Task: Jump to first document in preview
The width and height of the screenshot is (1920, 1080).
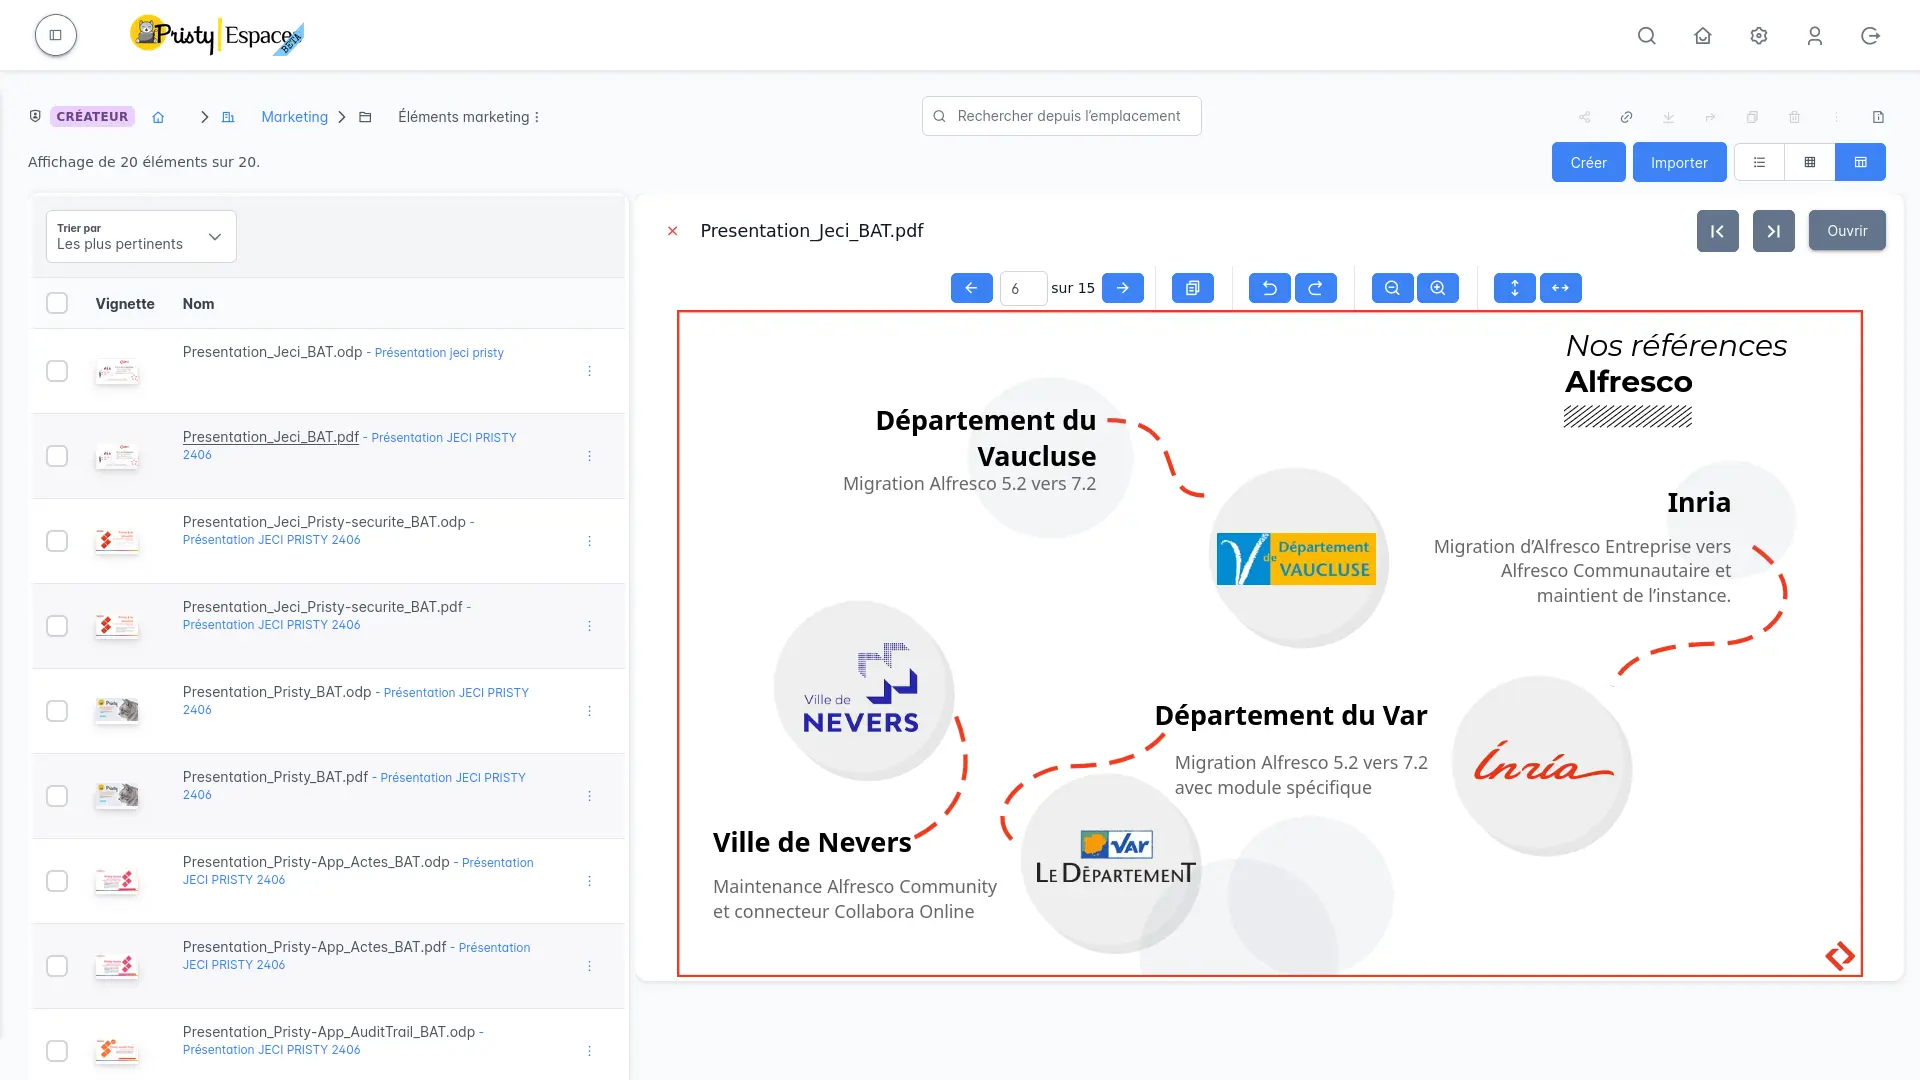Action: pyautogui.click(x=1718, y=231)
